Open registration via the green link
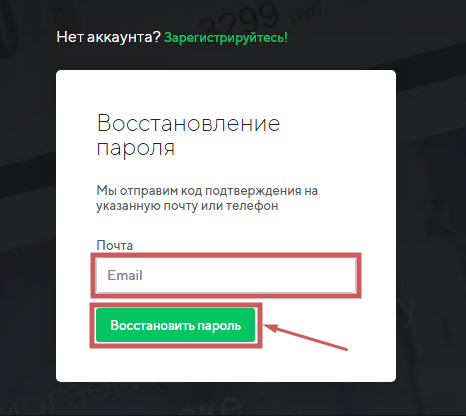Viewport: 466px width, 416px height. (x=226, y=37)
